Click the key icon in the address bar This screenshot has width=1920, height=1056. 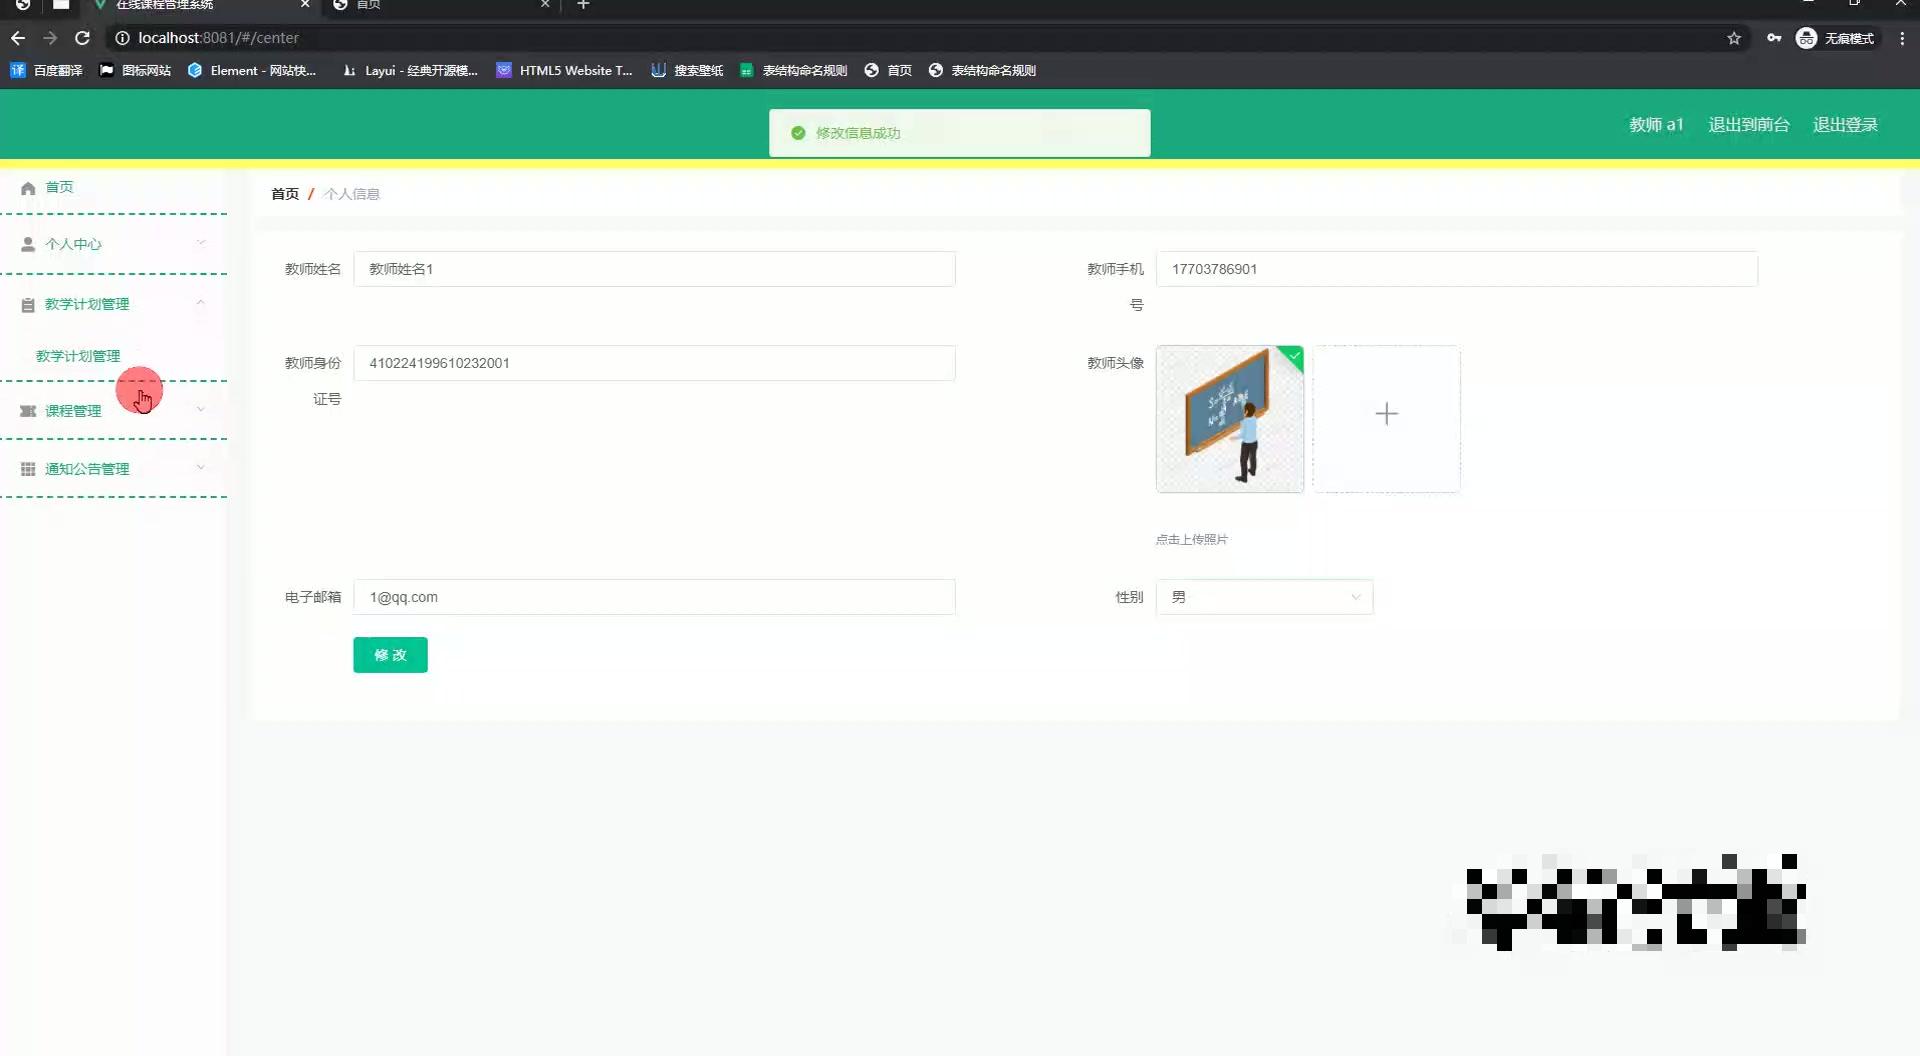tap(1774, 38)
